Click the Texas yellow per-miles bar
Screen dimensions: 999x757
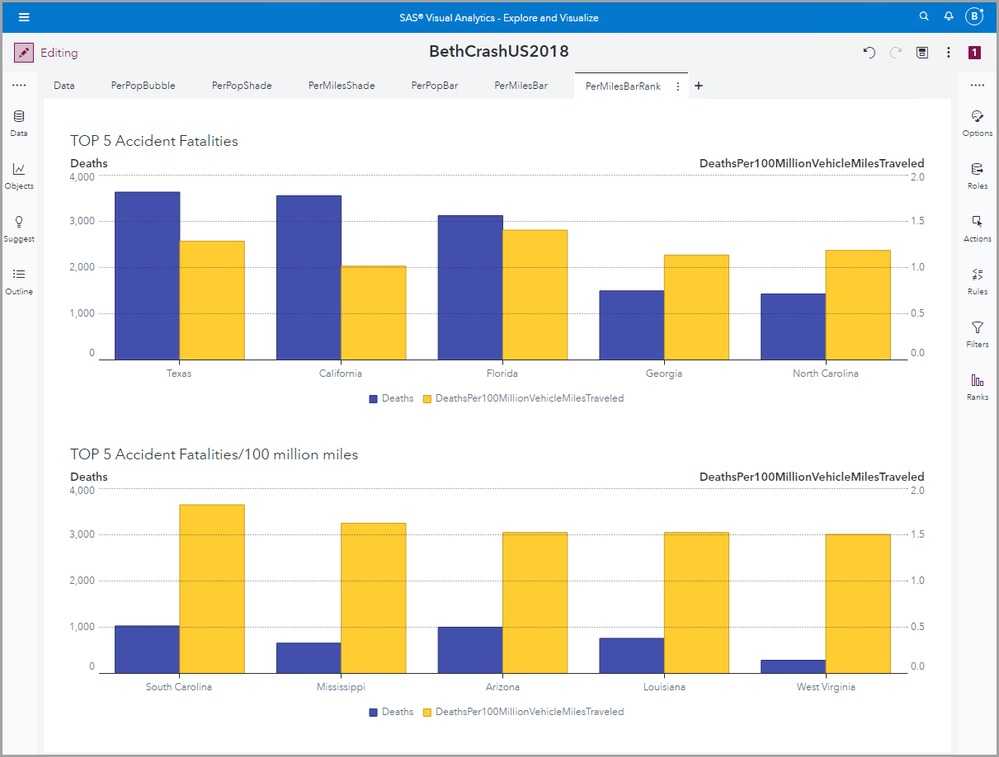coord(212,300)
